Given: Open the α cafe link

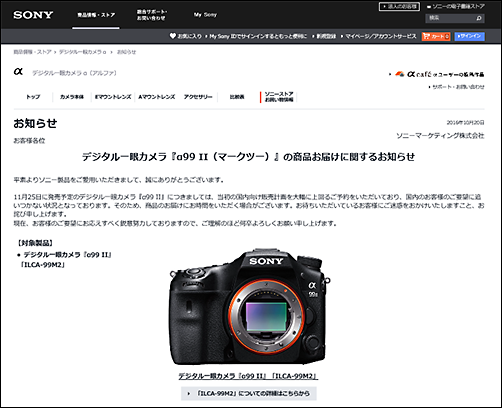Looking at the screenshot, I should point(439,74).
